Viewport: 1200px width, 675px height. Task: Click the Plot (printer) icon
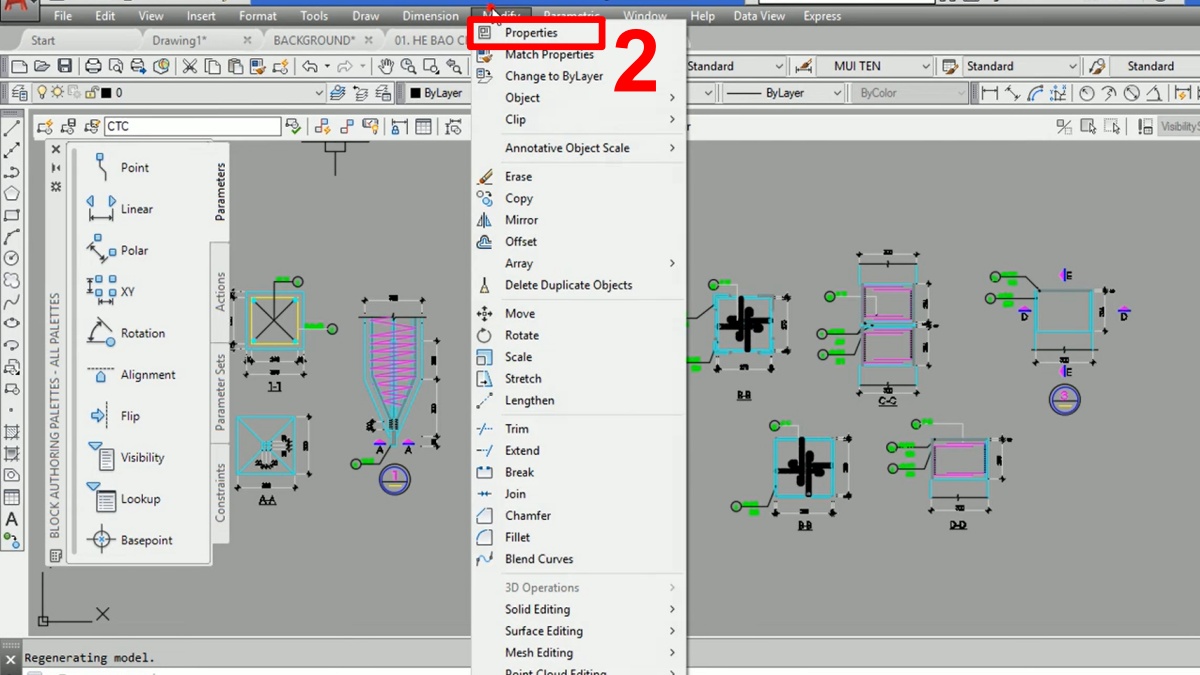point(93,66)
